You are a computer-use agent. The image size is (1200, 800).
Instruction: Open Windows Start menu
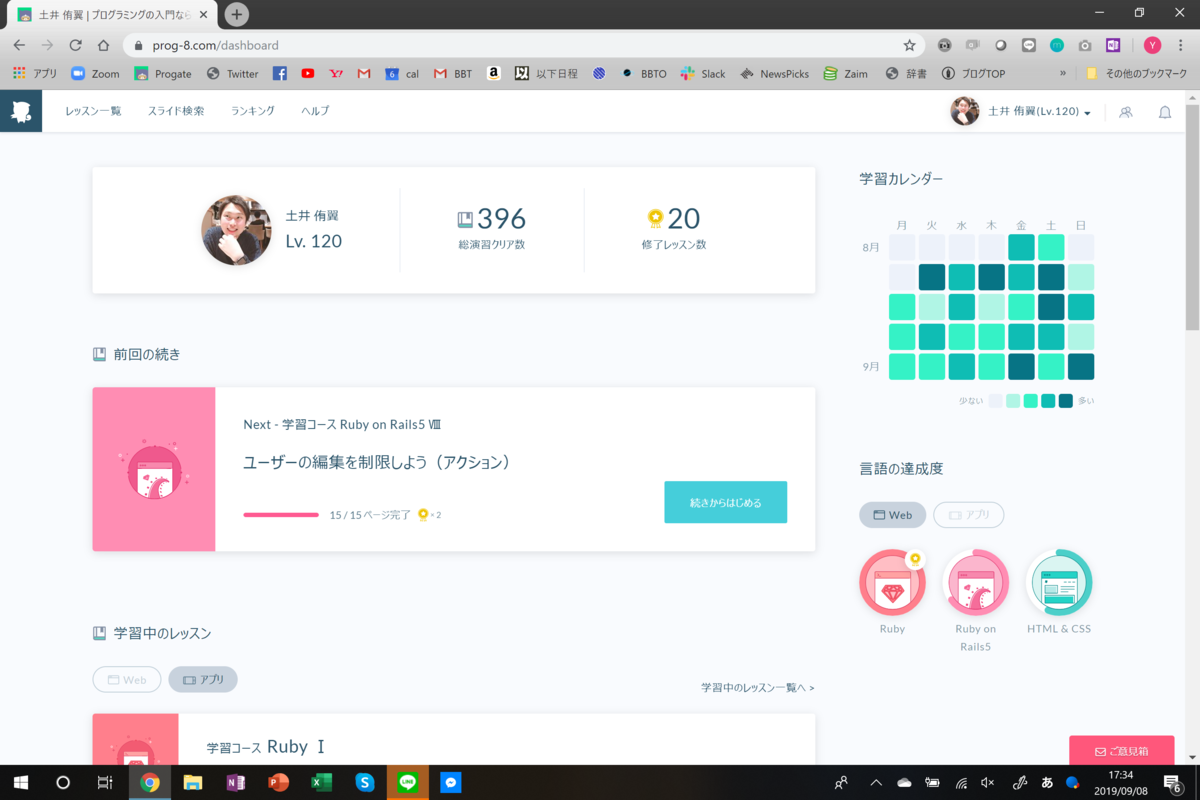click(20, 783)
